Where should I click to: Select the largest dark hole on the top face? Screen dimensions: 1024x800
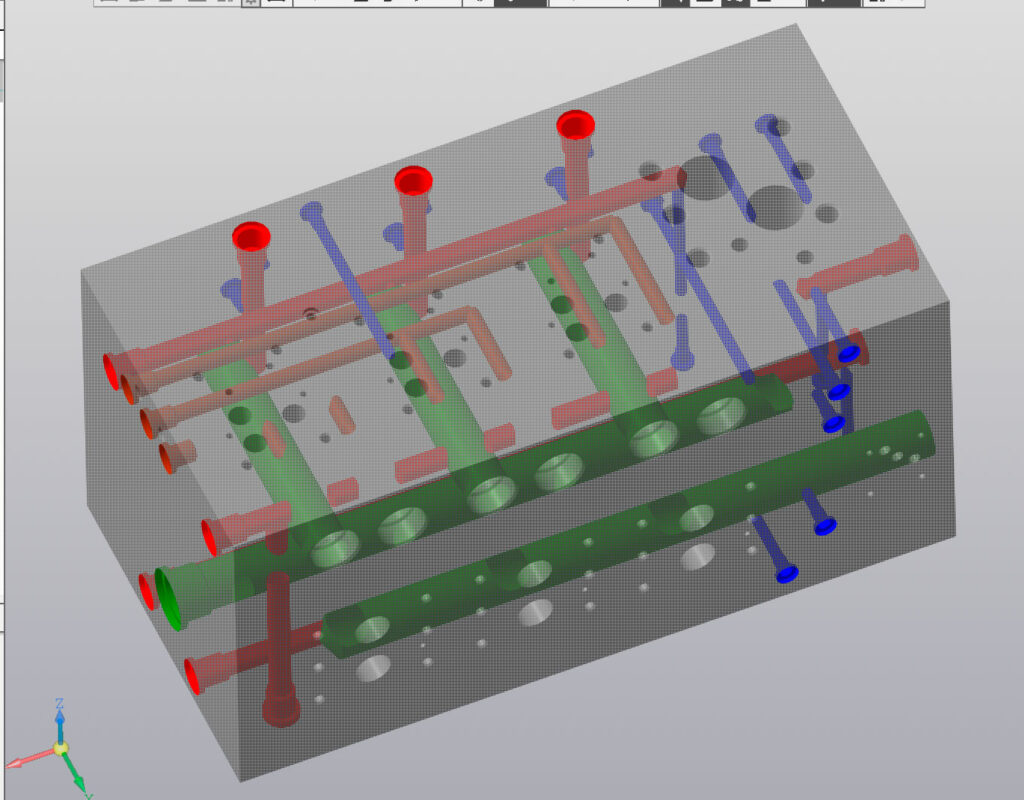pyautogui.click(x=774, y=207)
